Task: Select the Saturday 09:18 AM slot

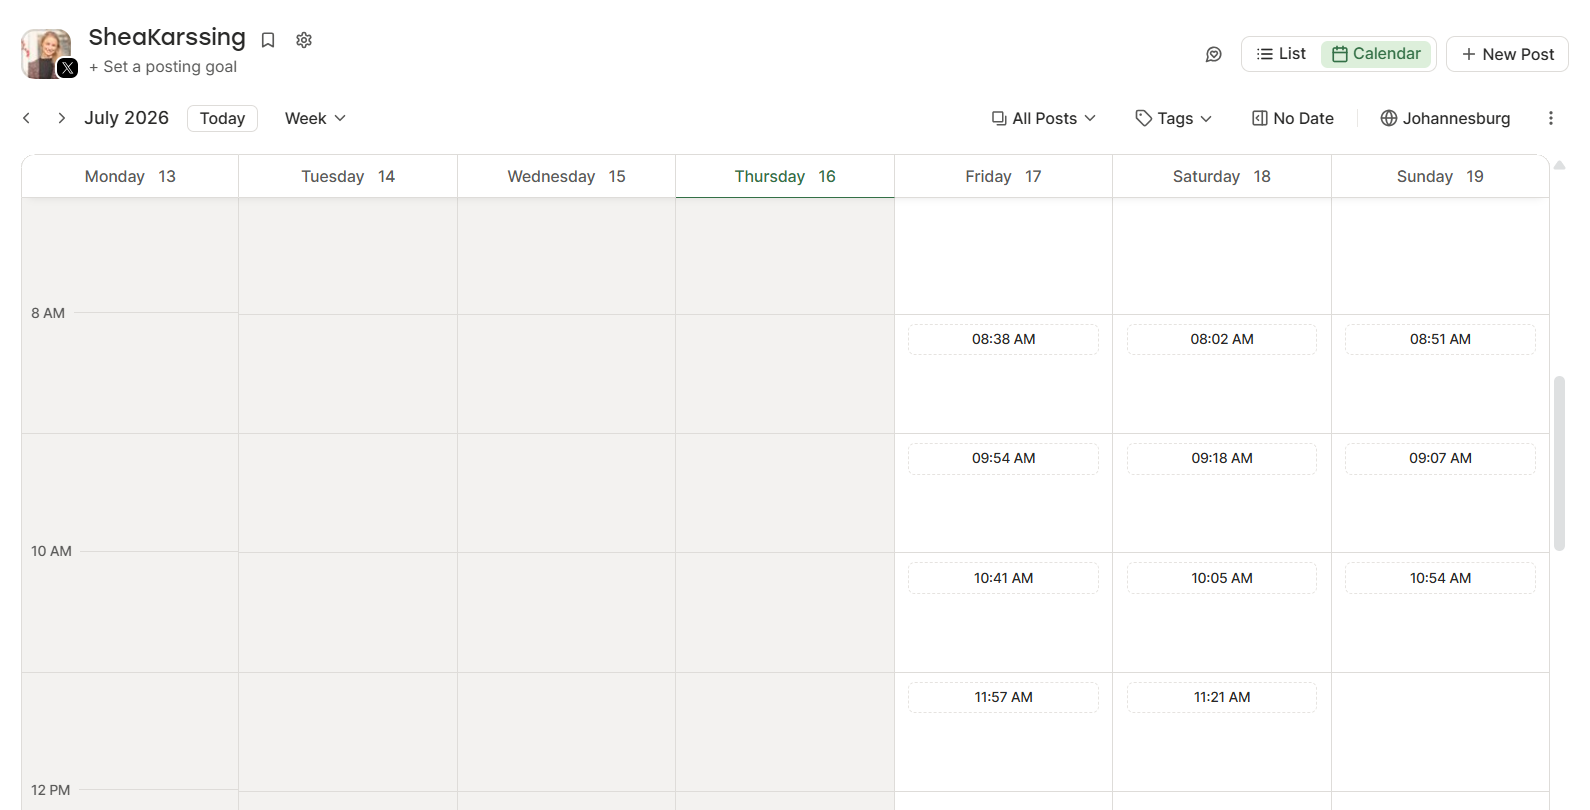Action: click(1222, 458)
